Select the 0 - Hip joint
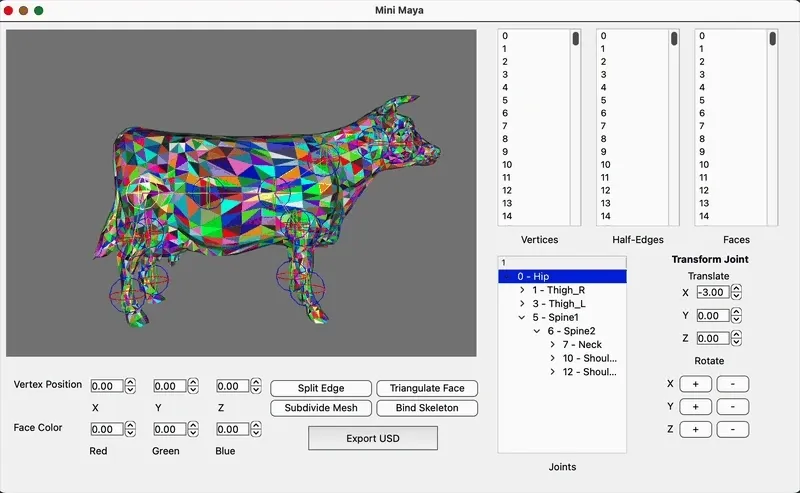800x493 pixels. click(x=533, y=276)
